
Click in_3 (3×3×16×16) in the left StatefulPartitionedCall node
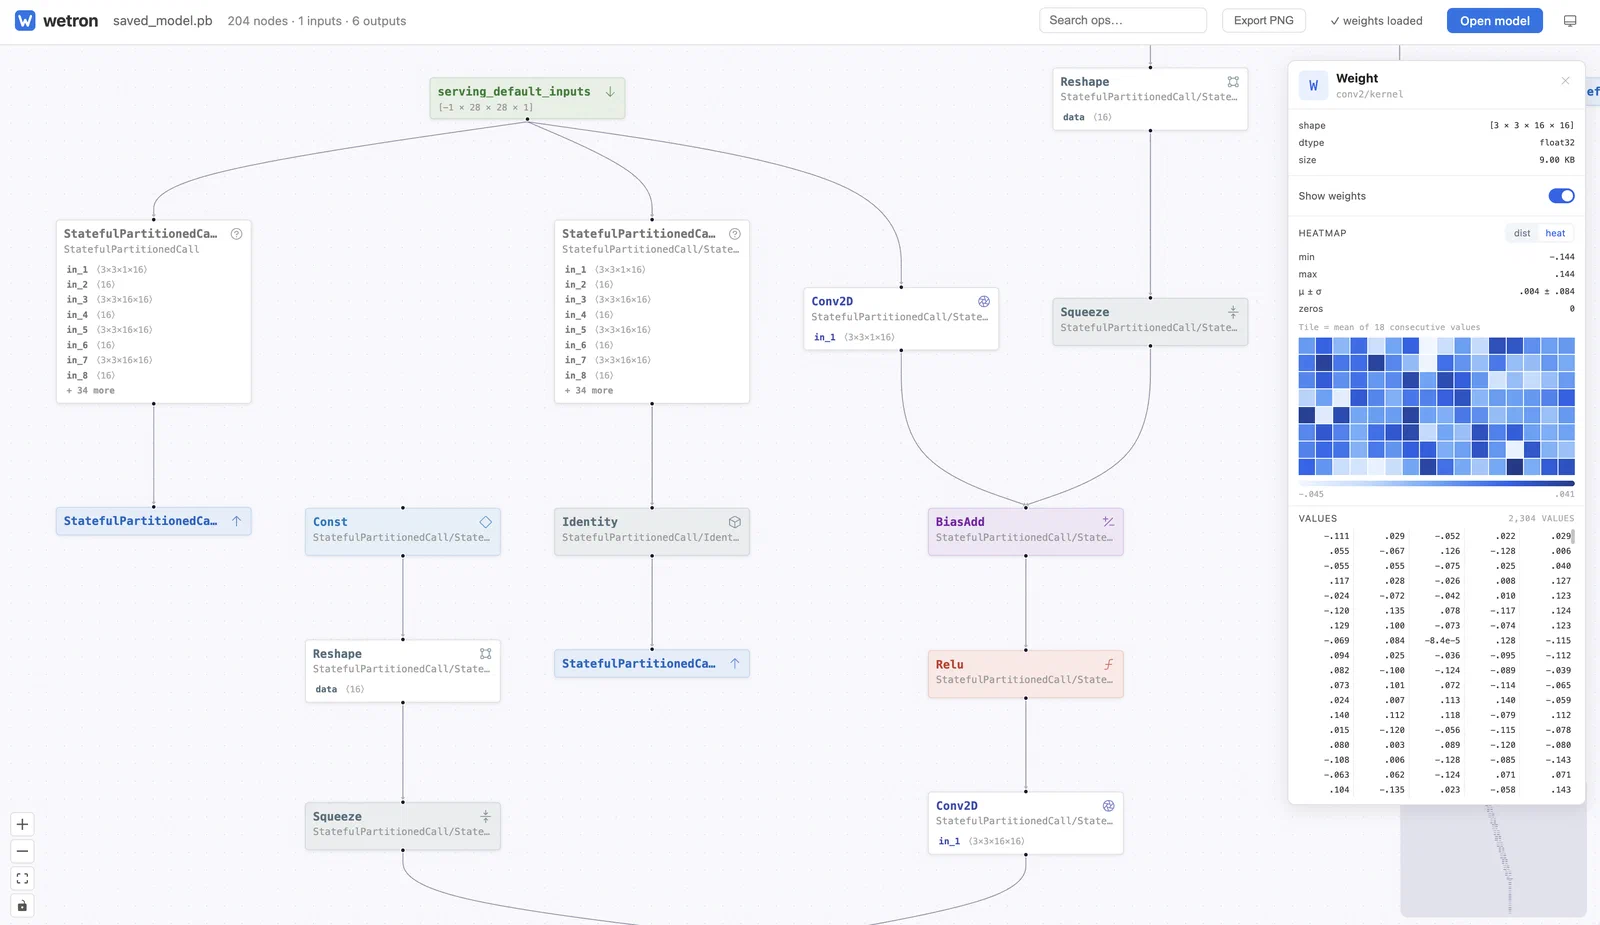click(109, 300)
